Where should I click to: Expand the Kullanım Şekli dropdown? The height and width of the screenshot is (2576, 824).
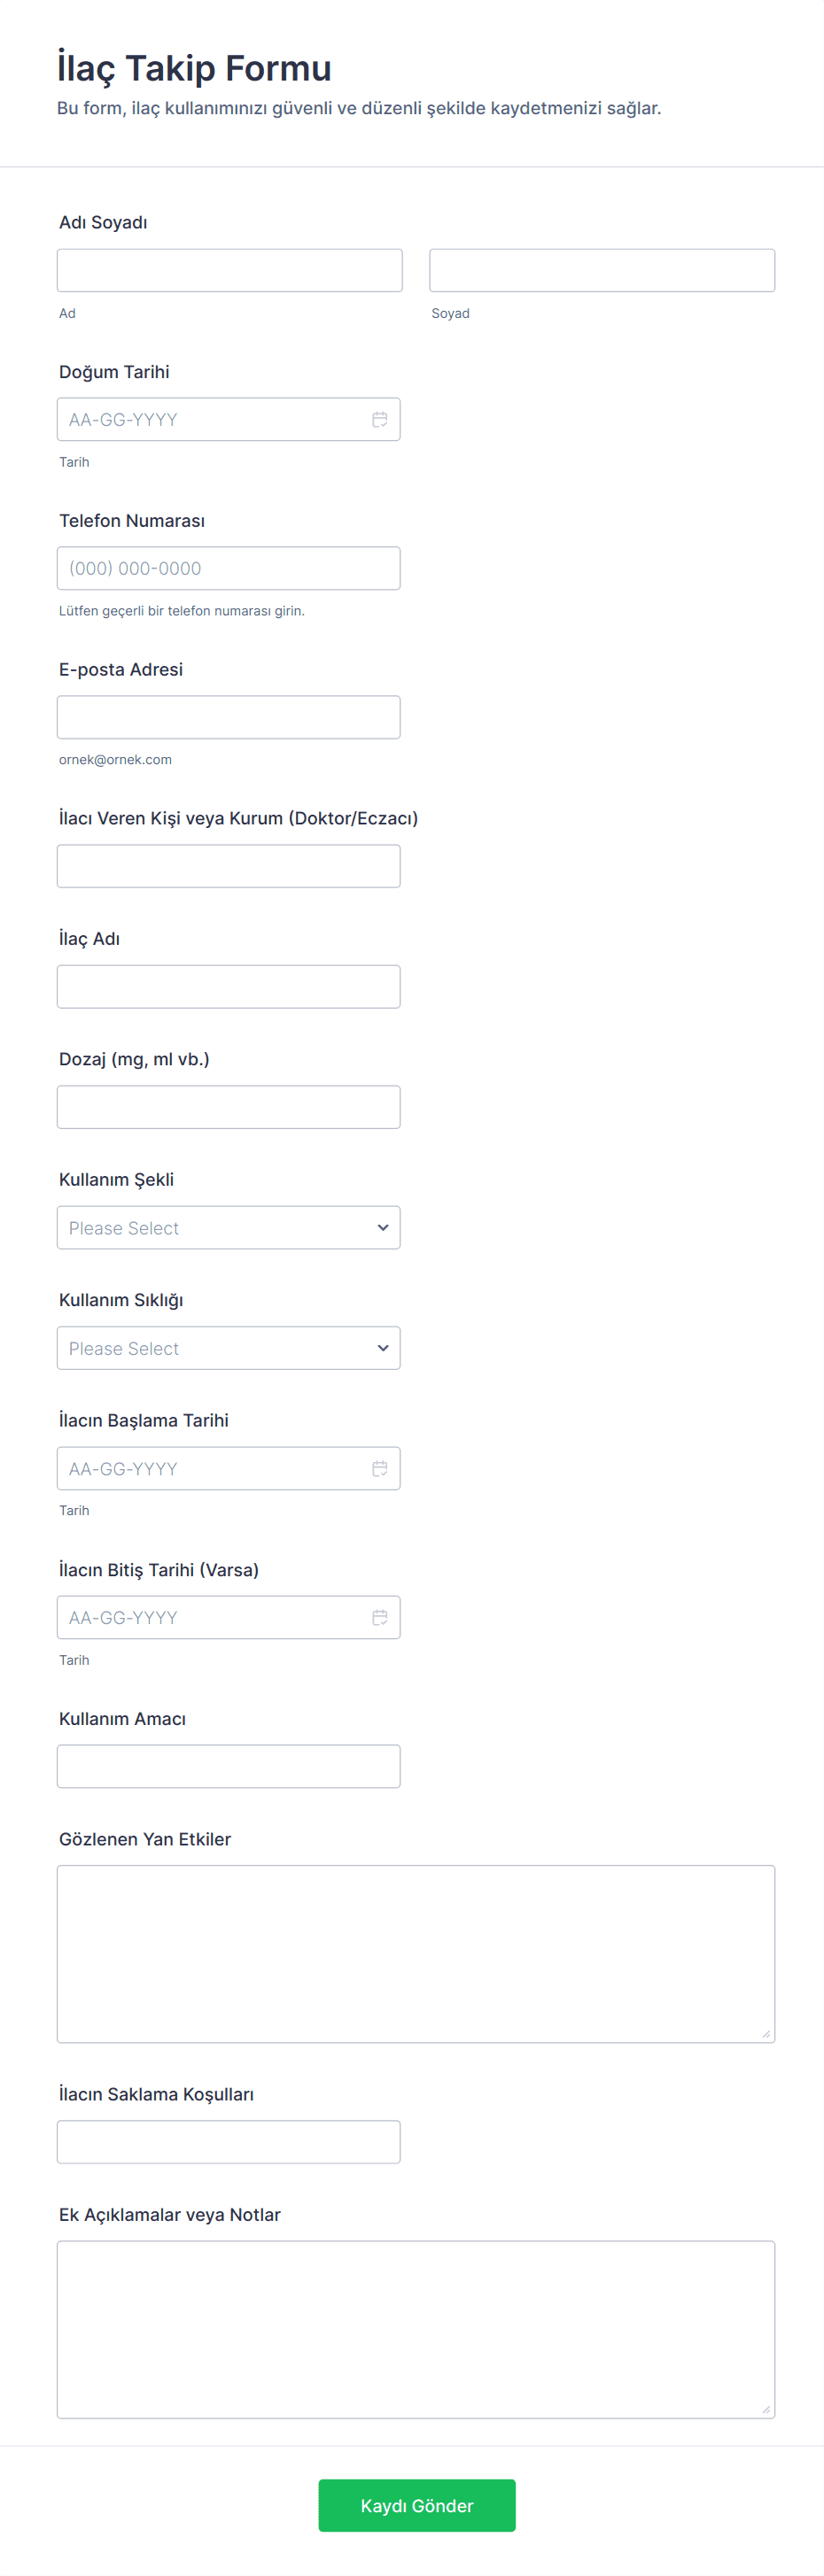point(228,1228)
